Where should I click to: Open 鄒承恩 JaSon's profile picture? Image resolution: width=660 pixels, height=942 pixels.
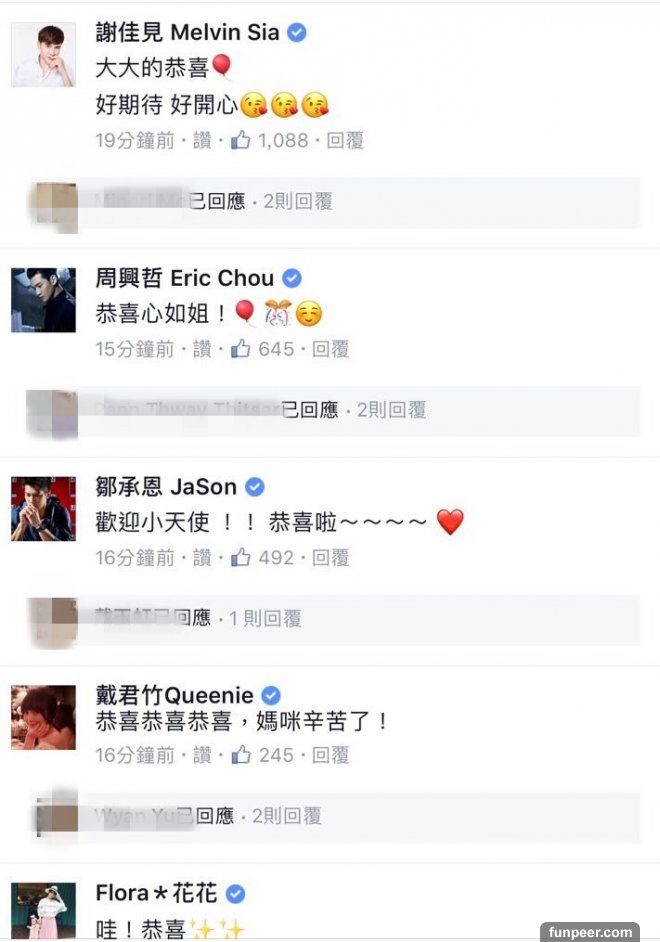43,508
